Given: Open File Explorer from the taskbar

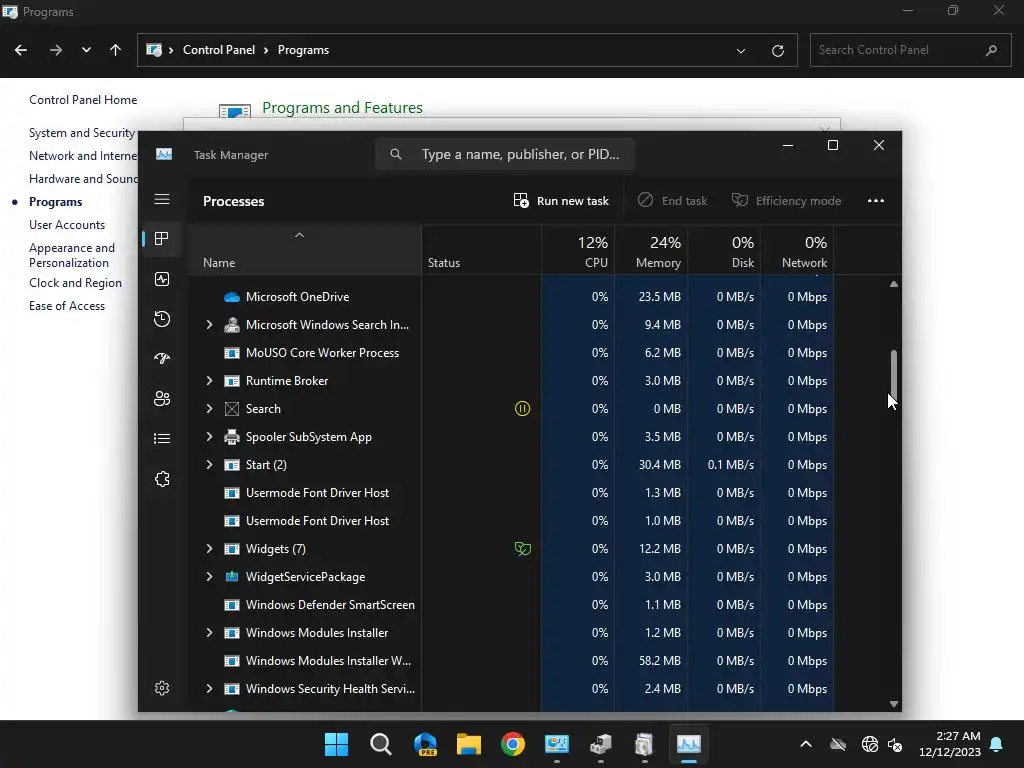Looking at the screenshot, I should point(469,744).
